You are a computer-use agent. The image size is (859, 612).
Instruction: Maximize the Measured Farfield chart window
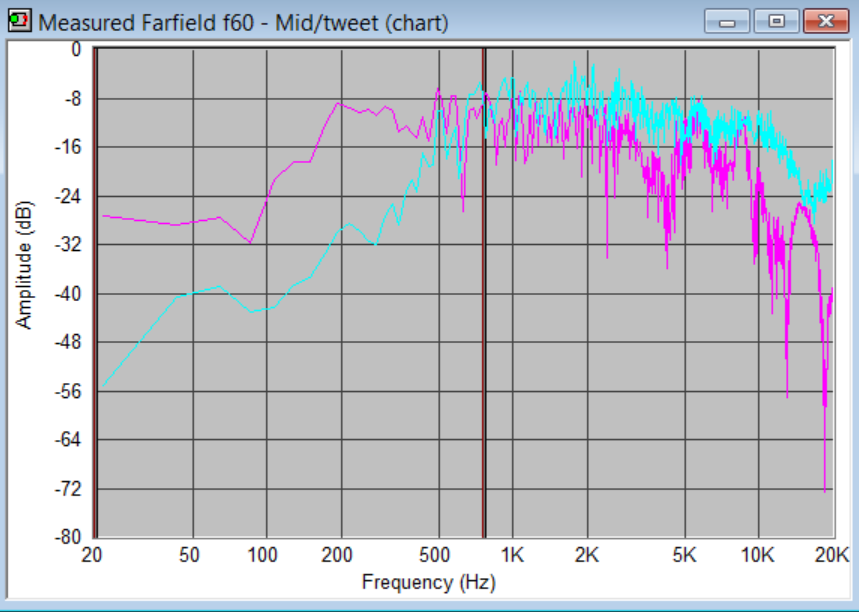(x=776, y=21)
